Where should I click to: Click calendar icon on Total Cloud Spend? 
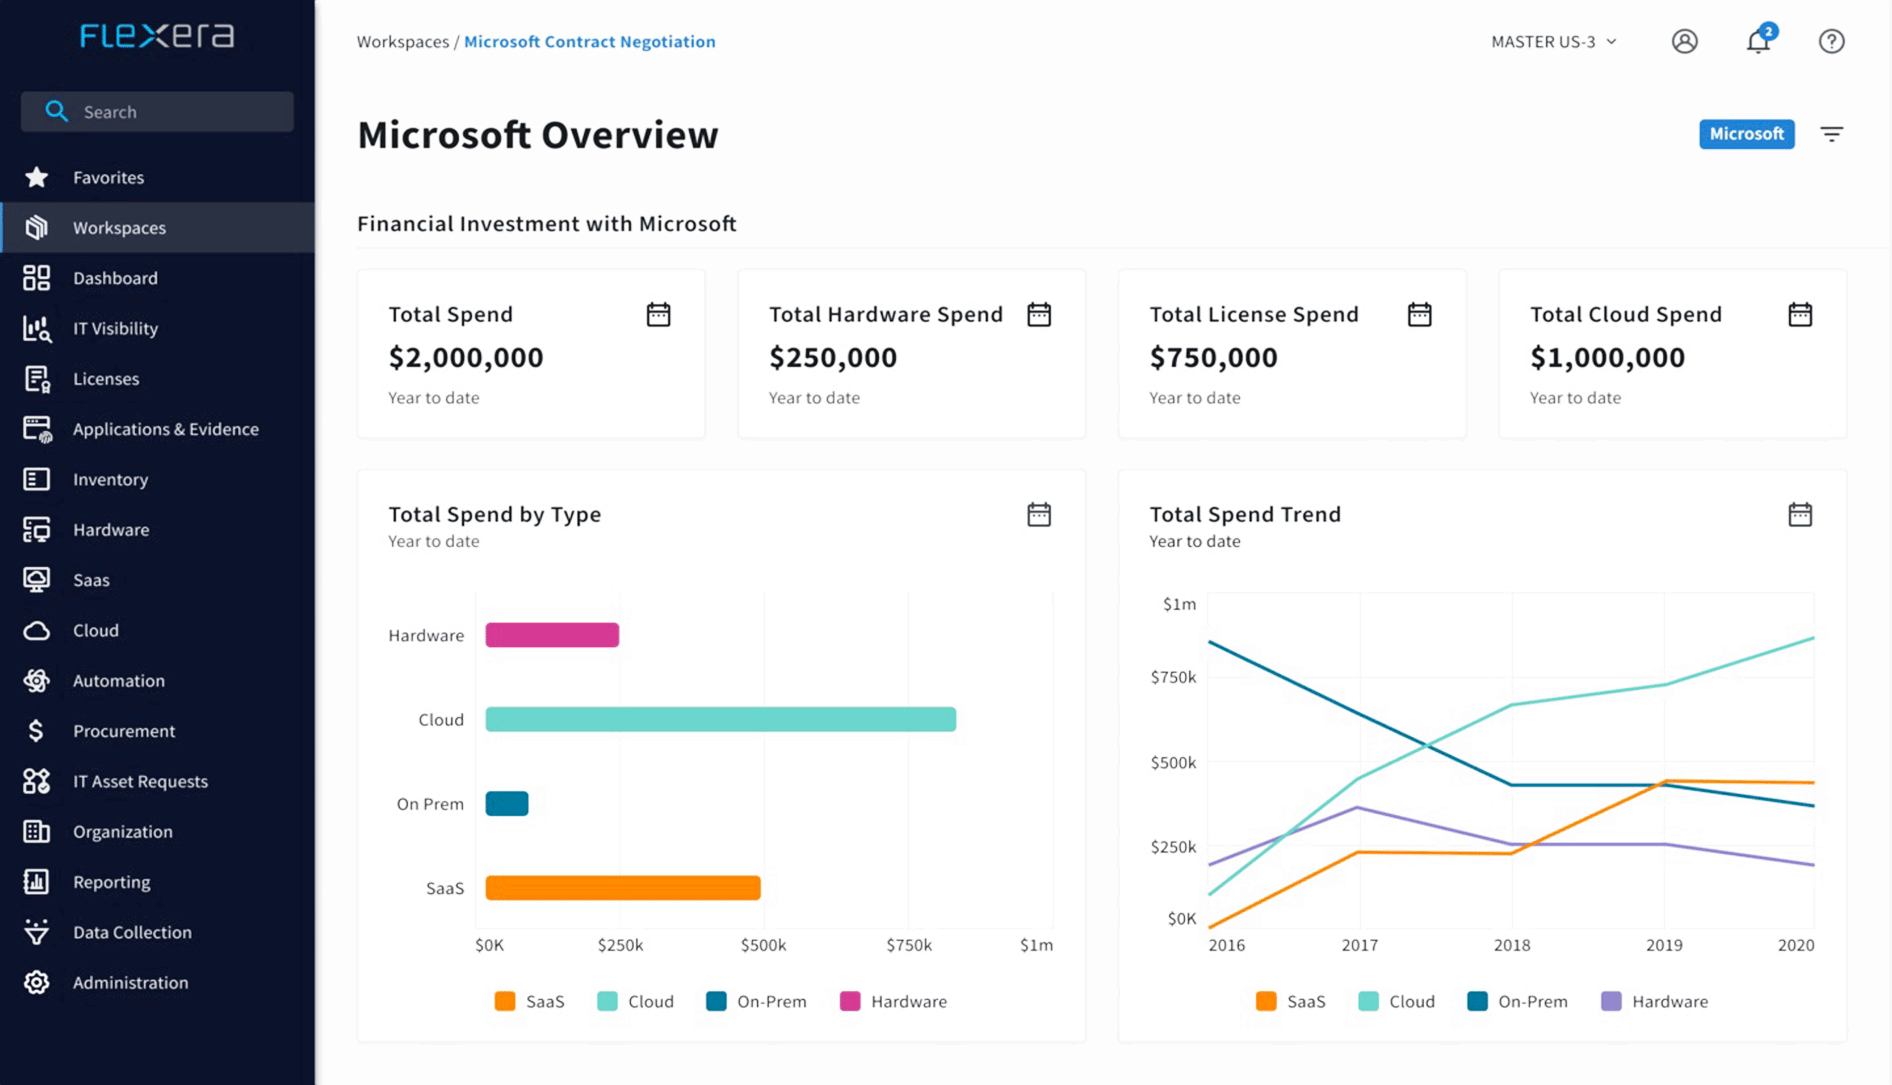pyautogui.click(x=1799, y=314)
